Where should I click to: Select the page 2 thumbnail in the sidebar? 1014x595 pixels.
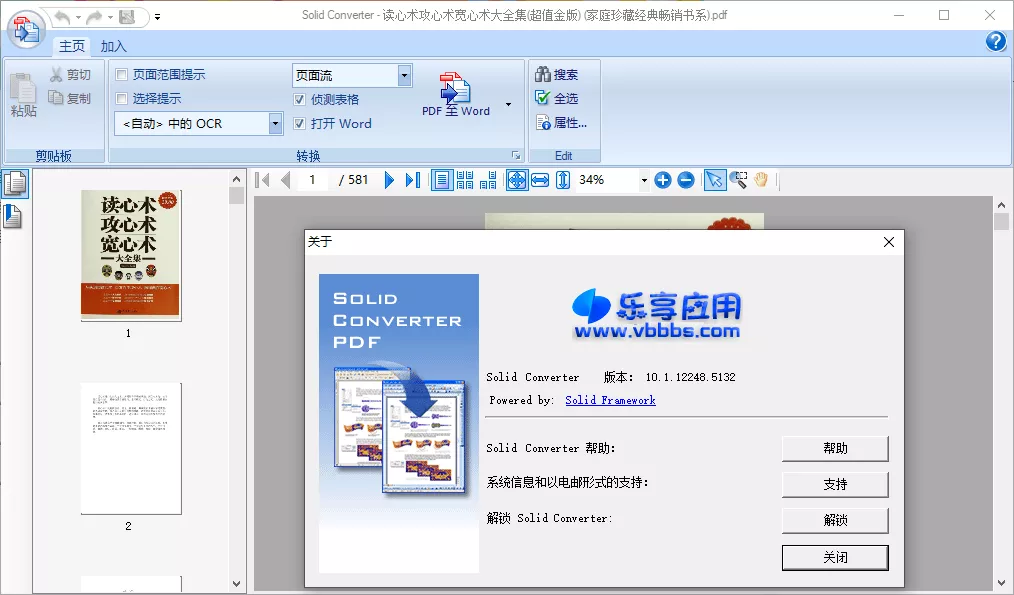point(131,450)
